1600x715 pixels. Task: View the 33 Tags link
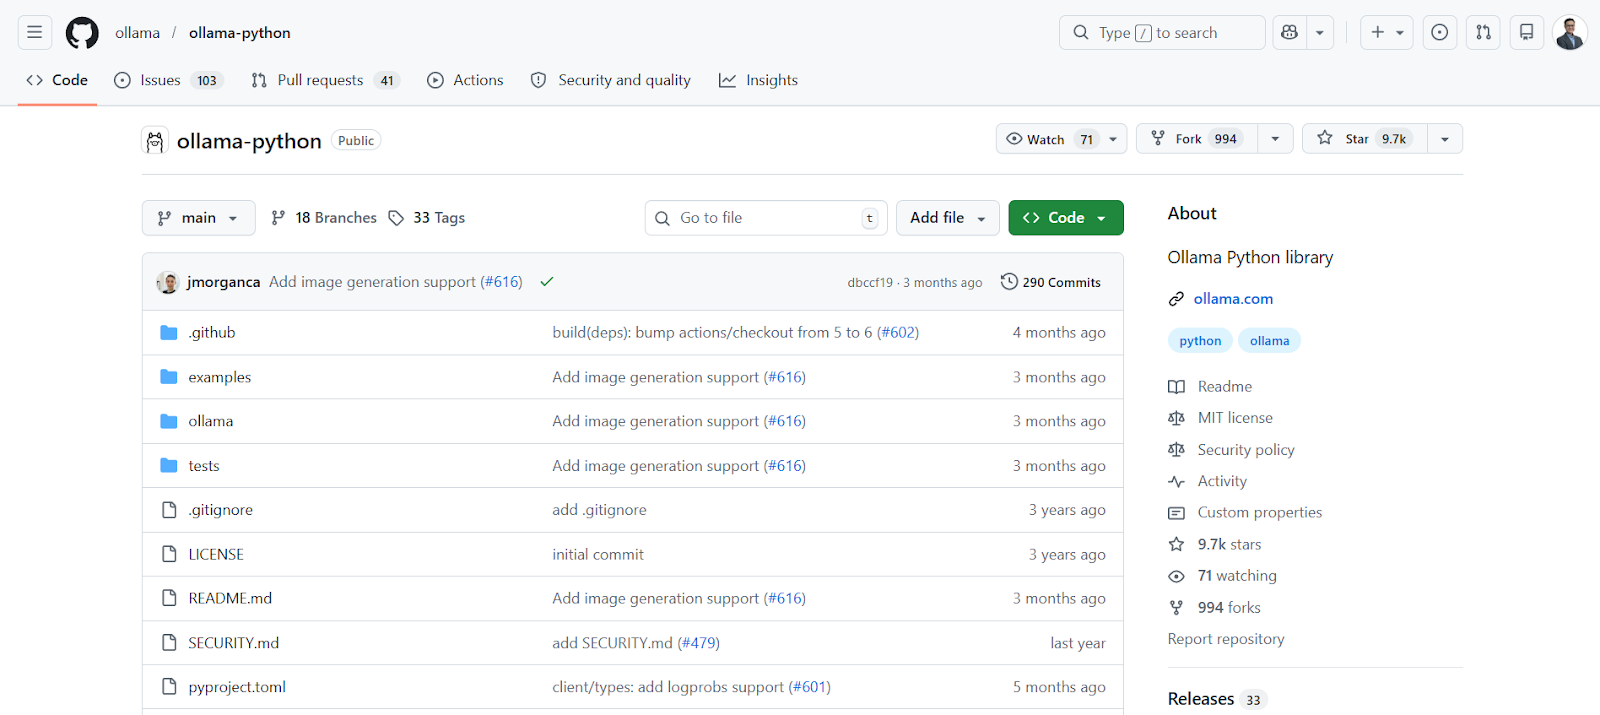(x=427, y=218)
